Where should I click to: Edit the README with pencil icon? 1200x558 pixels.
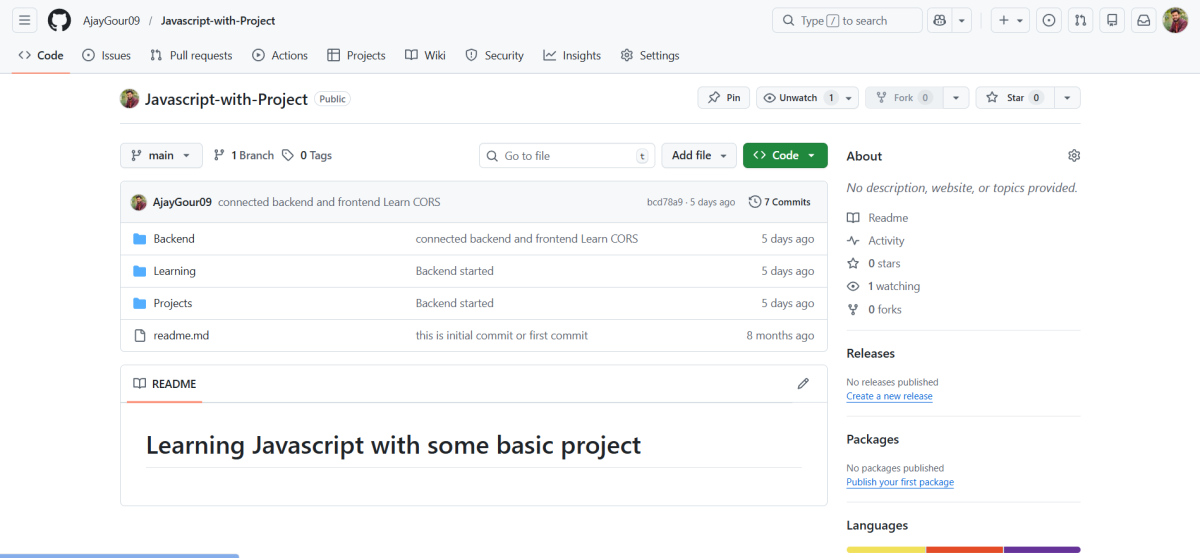[803, 383]
